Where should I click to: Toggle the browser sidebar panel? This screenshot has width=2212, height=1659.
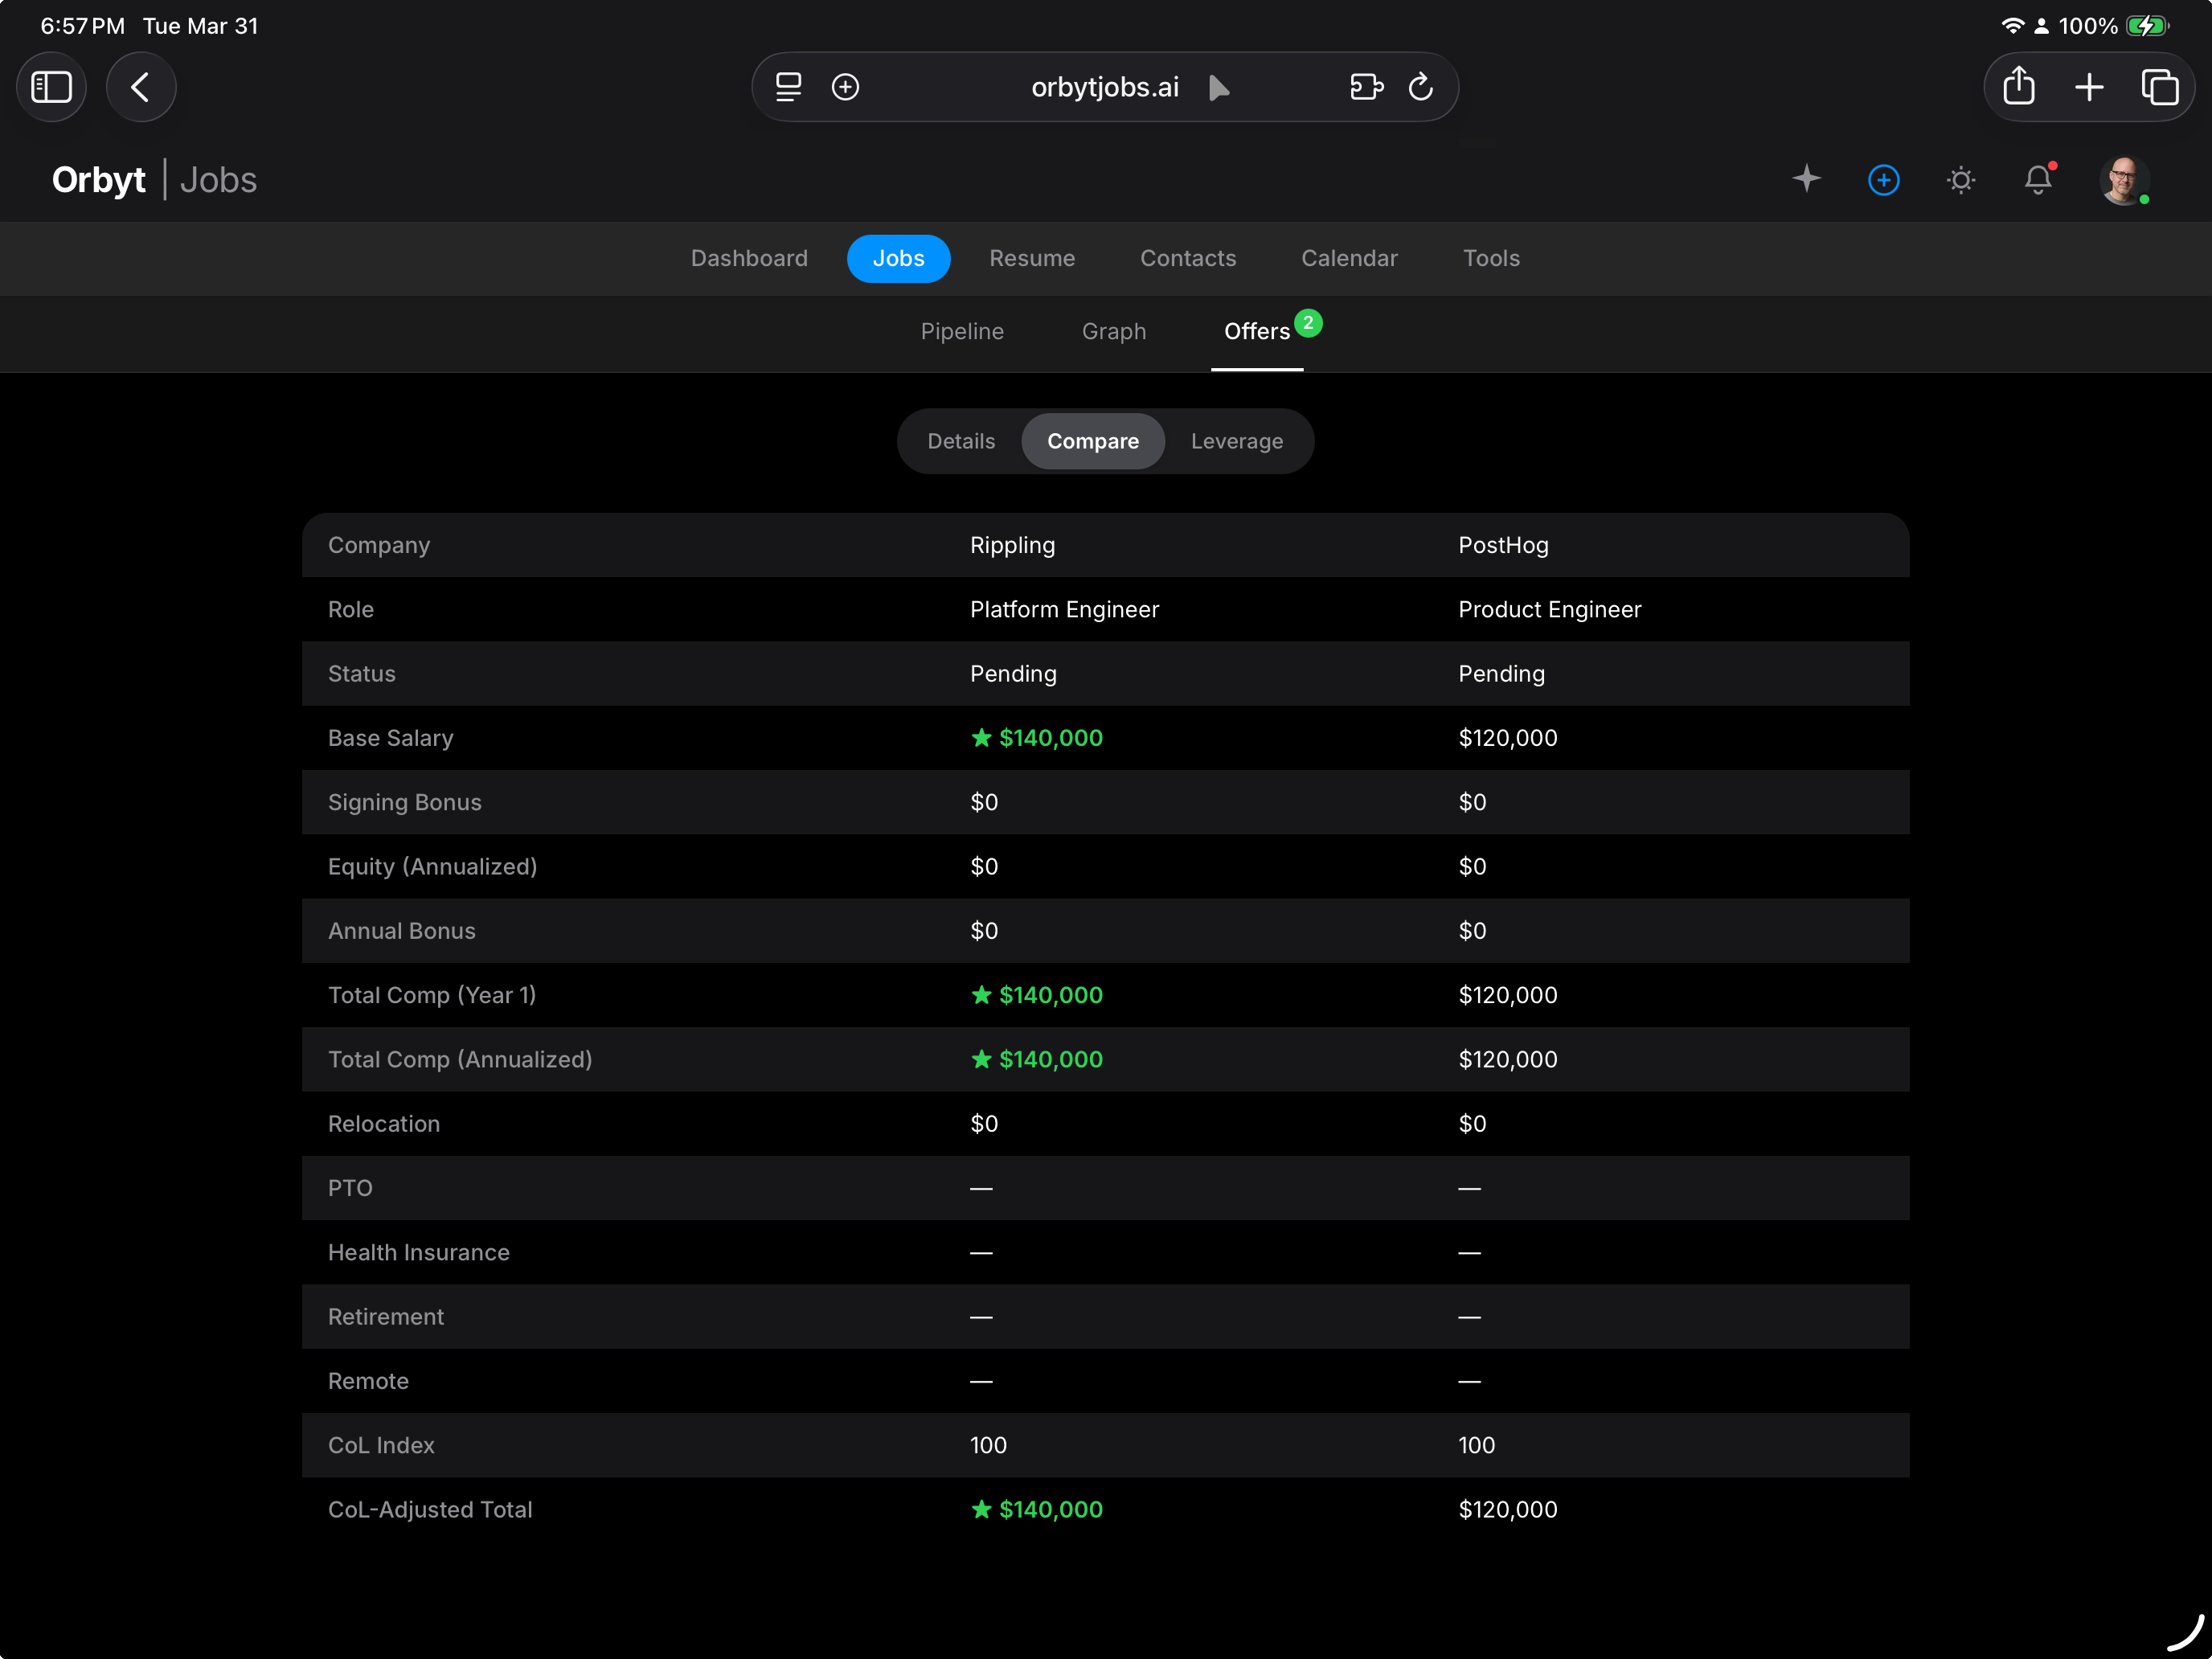pyautogui.click(x=51, y=87)
